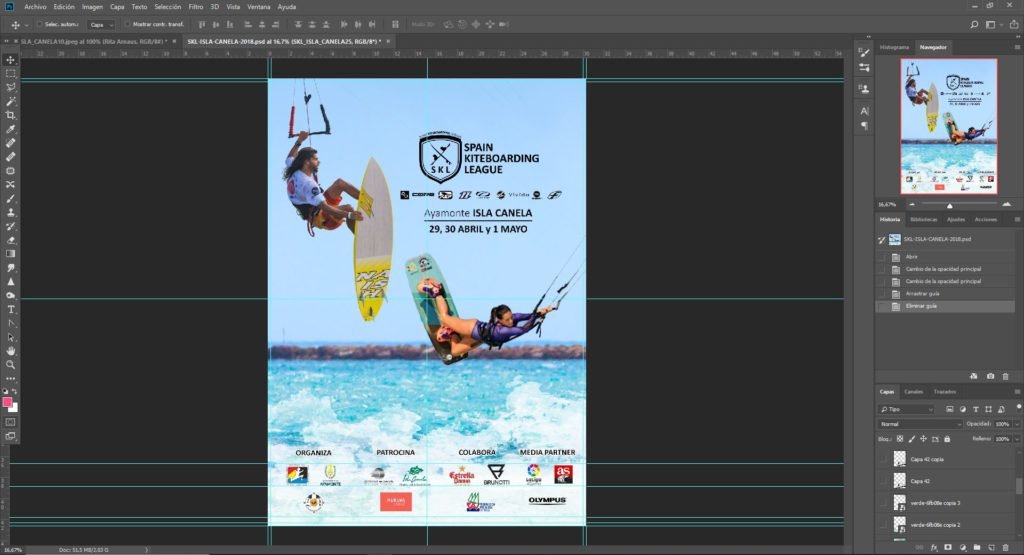Switch to the Bibliotecas tab
Image resolution: width=1024 pixels, height=555 pixels.
(x=923, y=219)
